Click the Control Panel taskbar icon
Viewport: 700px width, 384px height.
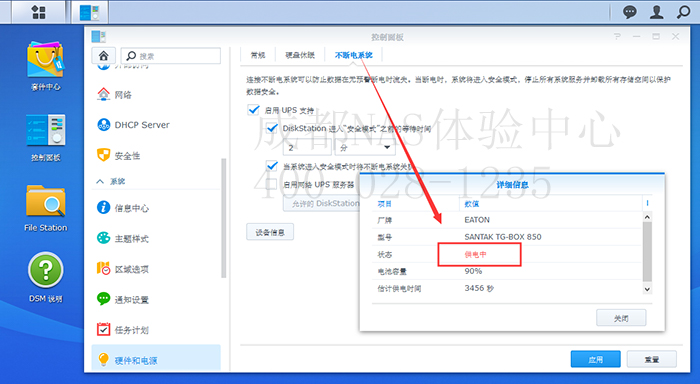pos(90,12)
